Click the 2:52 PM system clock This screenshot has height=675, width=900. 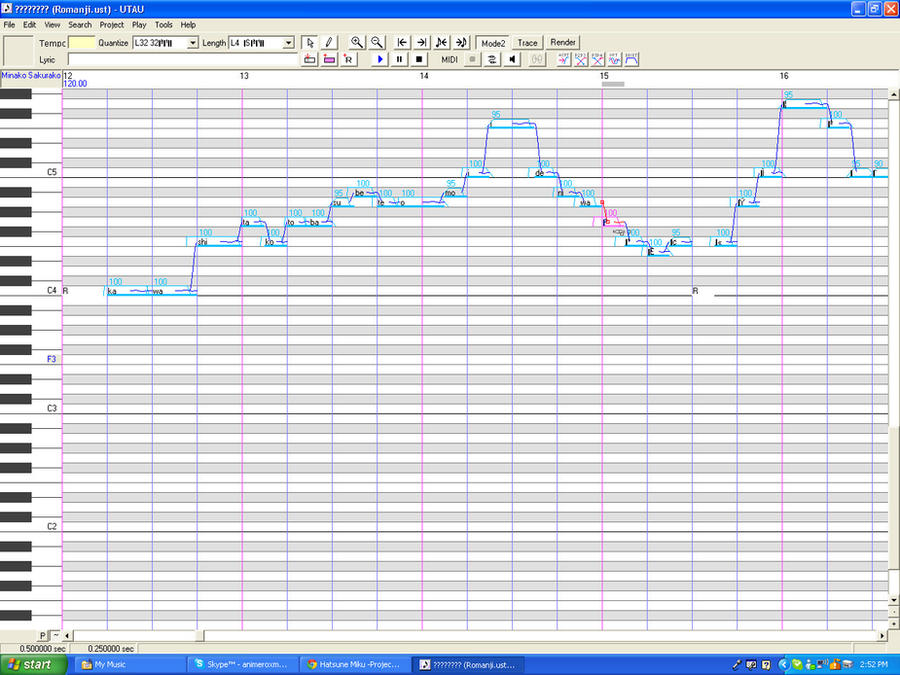pos(873,665)
